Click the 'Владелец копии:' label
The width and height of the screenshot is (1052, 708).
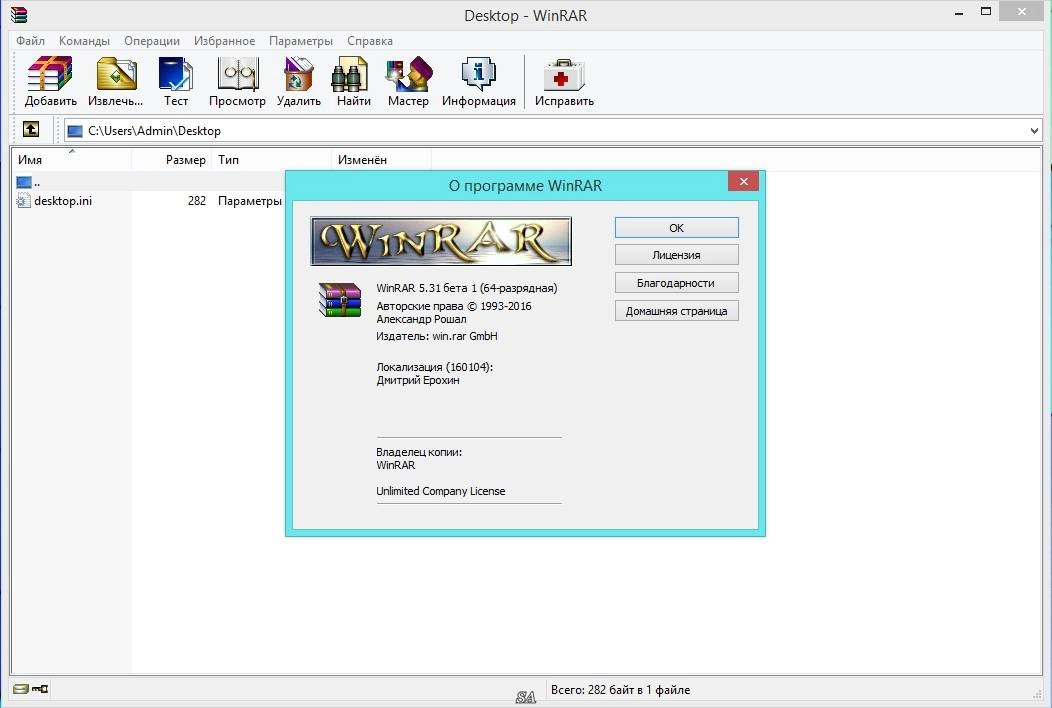[x=419, y=452]
